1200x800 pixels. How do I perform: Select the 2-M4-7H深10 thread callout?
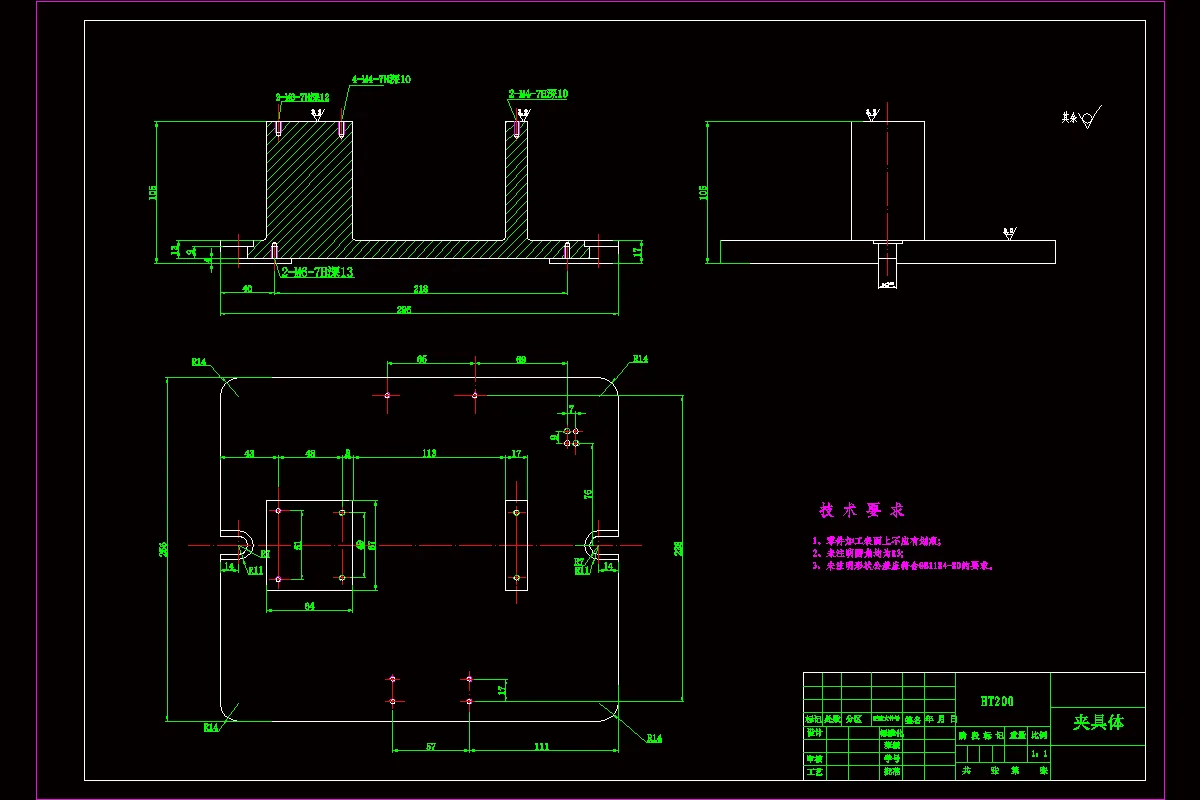point(538,94)
